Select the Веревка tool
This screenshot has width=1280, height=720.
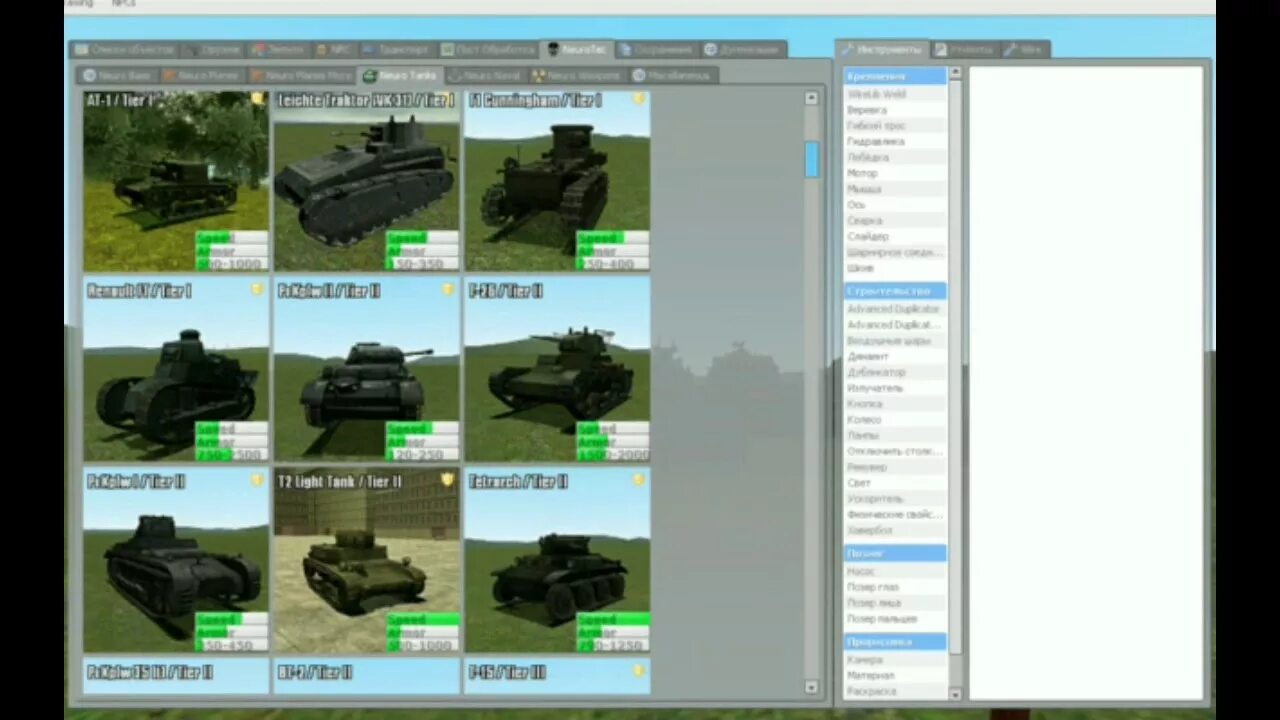[x=895, y=110]
